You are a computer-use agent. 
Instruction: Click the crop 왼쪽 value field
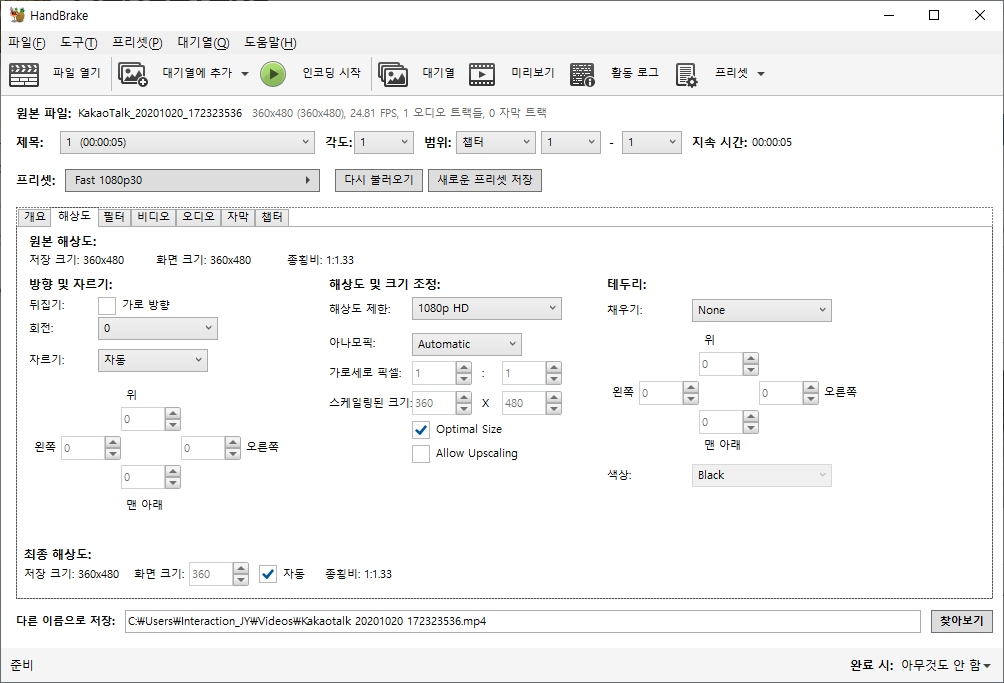[83, 449]
